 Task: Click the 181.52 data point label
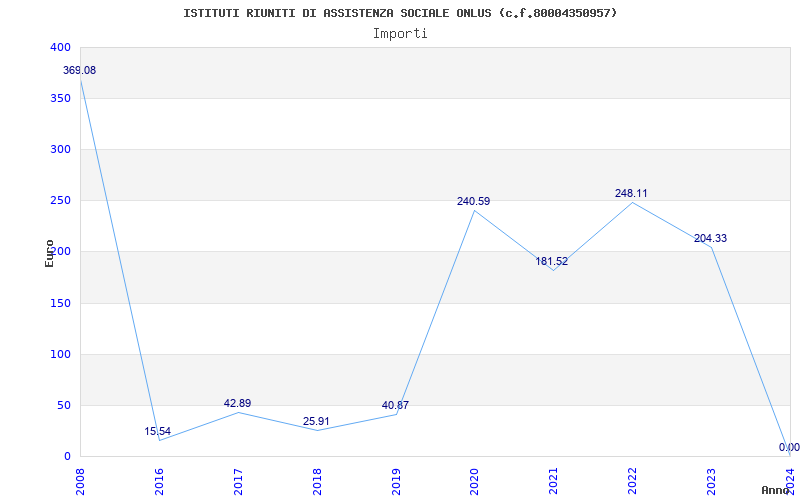552,262
